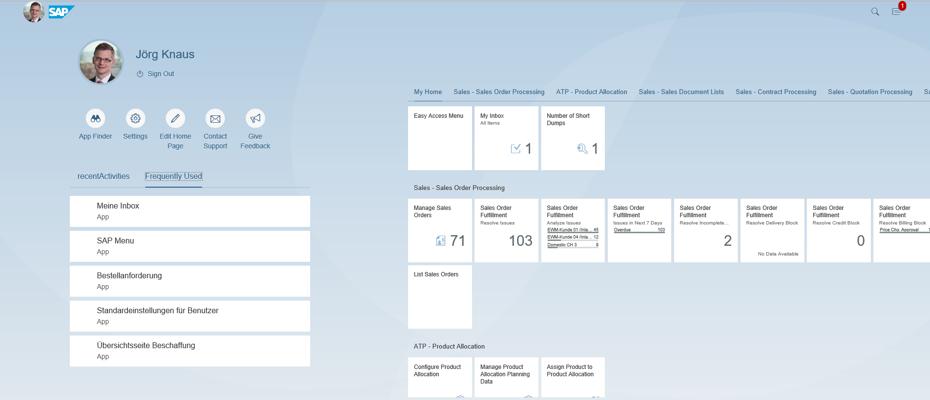Click the SAP logo in the header
The height and width of the screenshot is (400, 930).
[x=60, y=11]
